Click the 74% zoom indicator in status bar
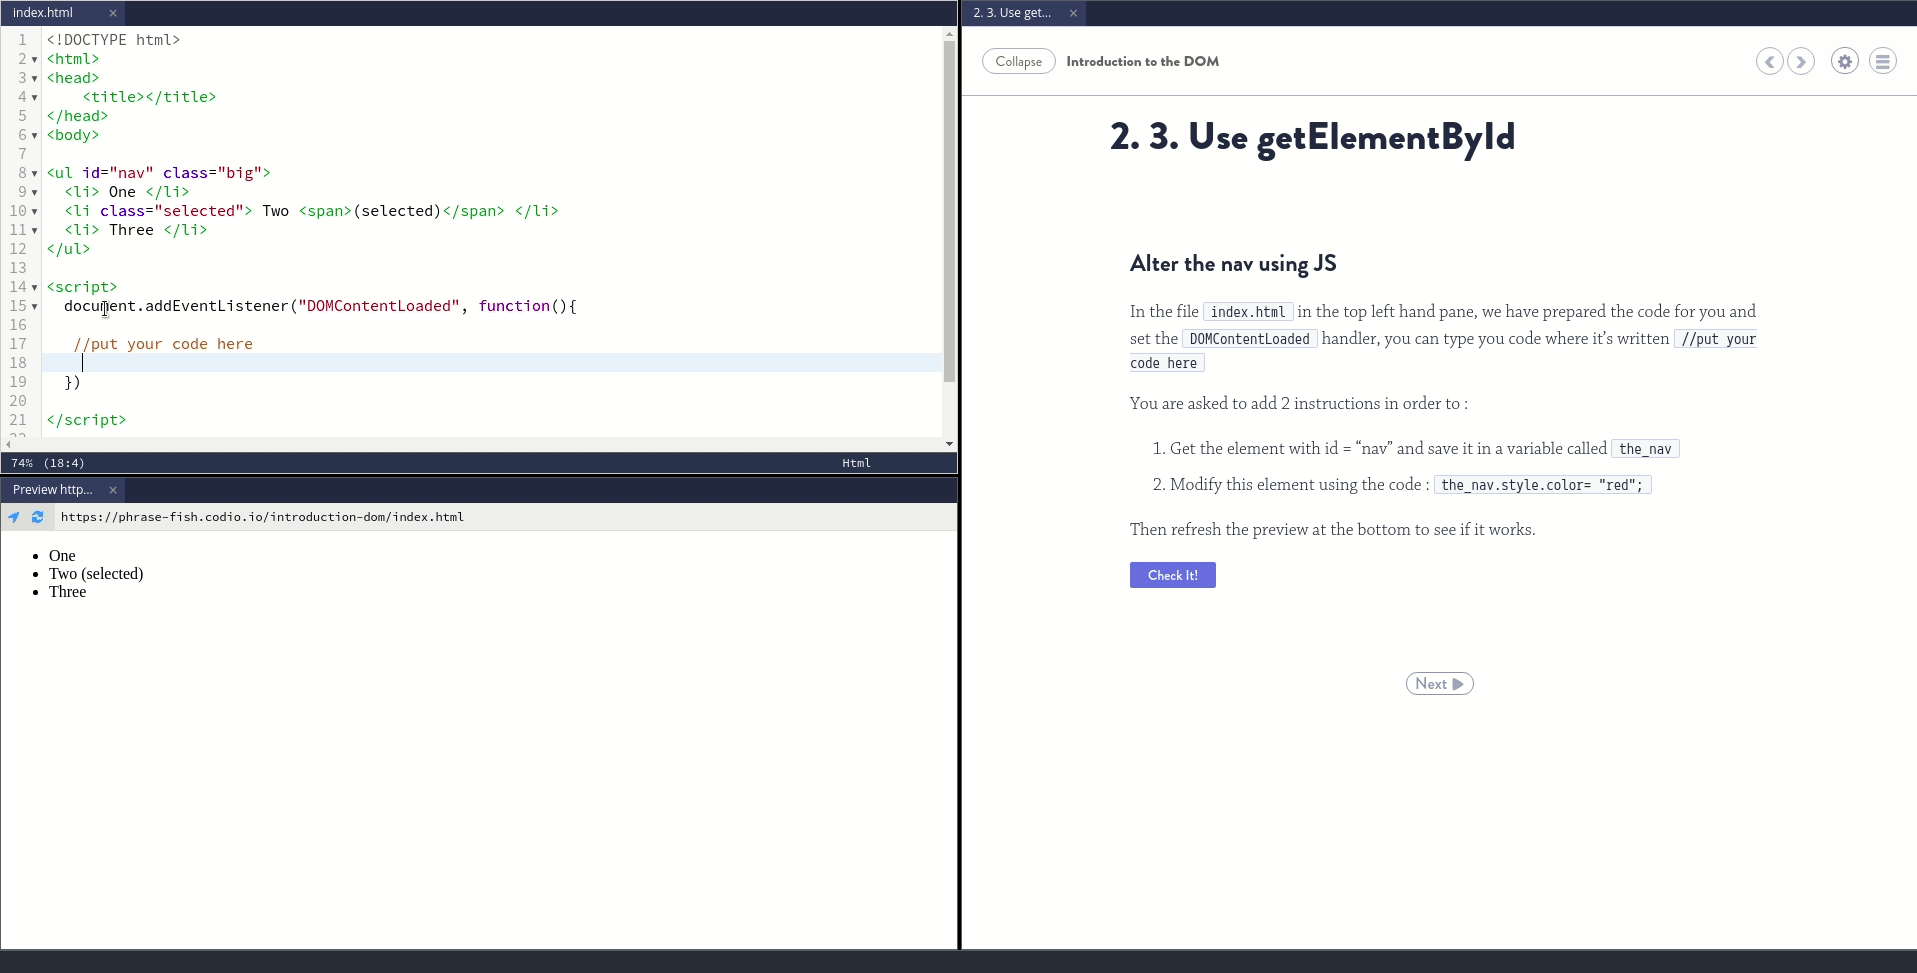This screenshot has width=1917, height=973. [x=22, y=463]
